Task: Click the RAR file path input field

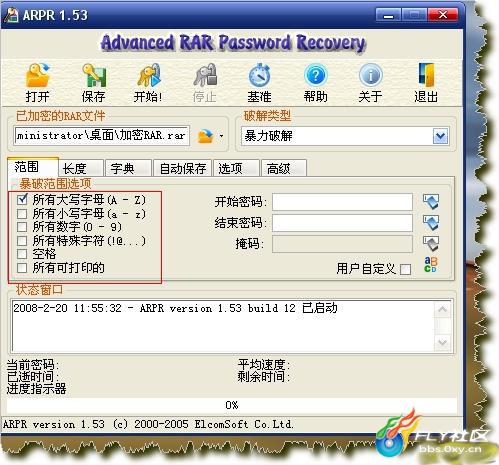Action: click(102, 136)
